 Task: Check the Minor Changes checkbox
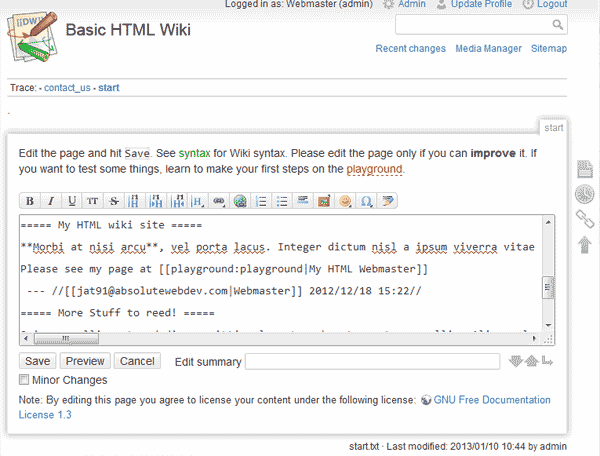tap(24, 380)
